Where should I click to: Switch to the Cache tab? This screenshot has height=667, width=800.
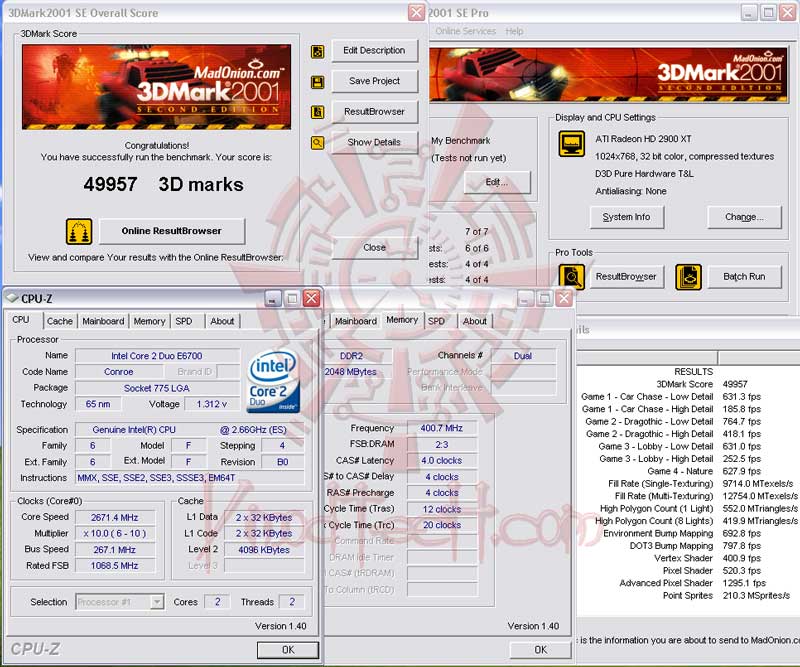click(x=60, y=322)
